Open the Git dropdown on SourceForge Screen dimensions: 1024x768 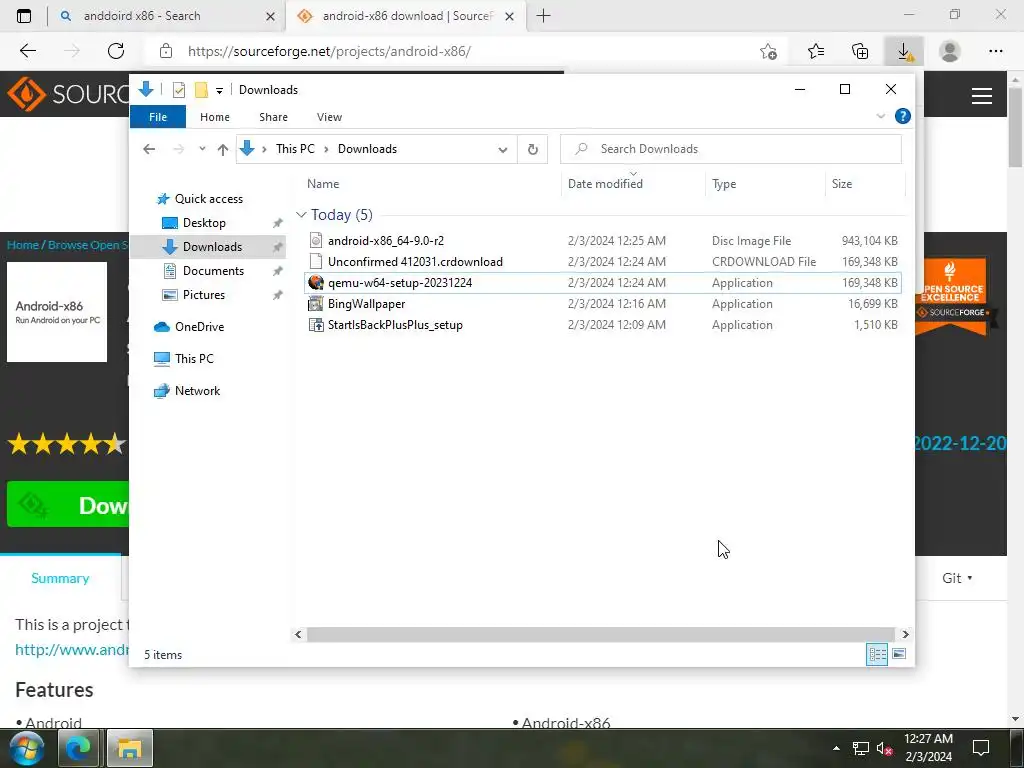pos(957,578)
